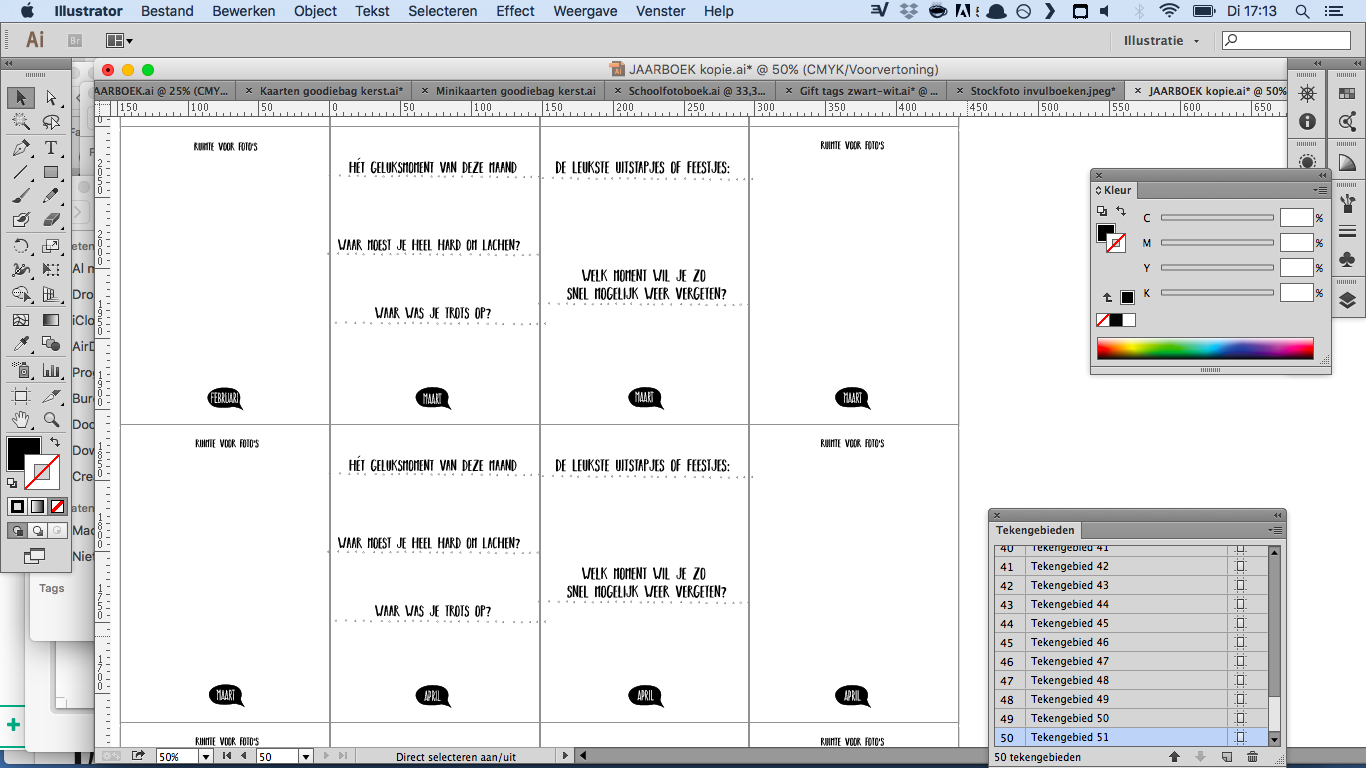
Task: Enable Draw Normal mode
Action: 17,531
